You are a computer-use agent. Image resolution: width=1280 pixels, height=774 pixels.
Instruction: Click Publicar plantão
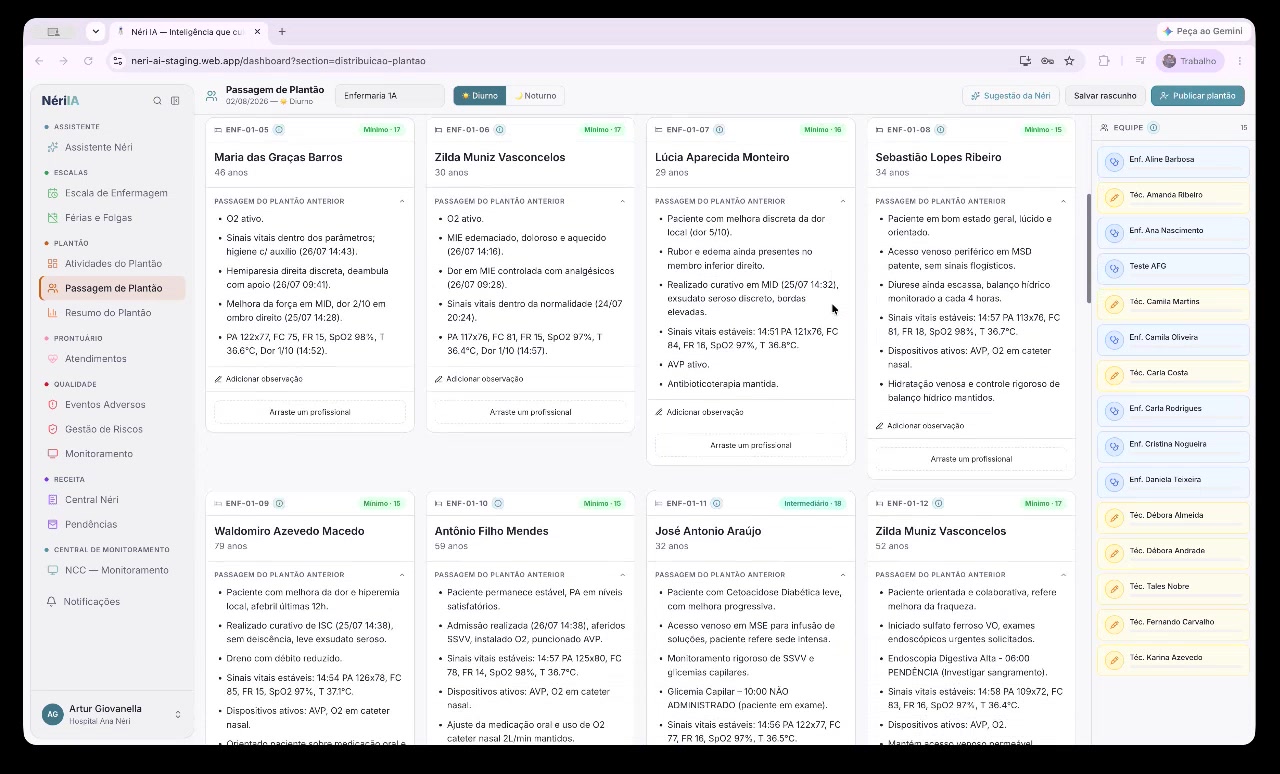[1197, 96]
